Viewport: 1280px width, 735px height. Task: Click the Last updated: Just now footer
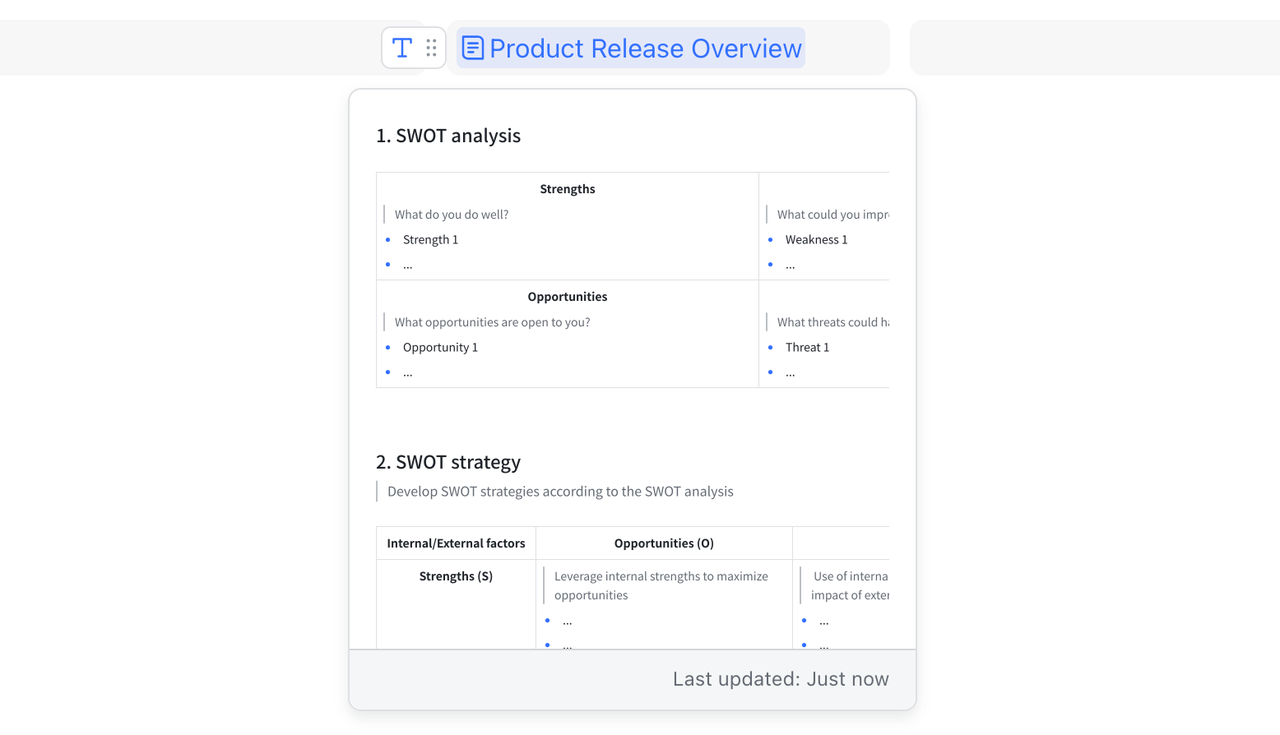click(x=781, y=679)
